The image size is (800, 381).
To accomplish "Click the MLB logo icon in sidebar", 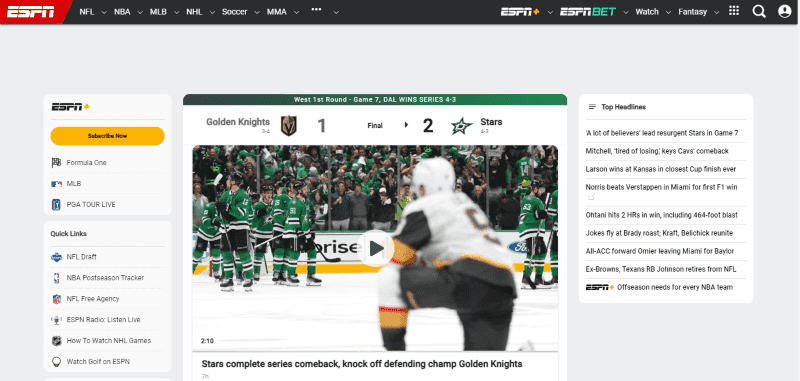I will pyautogui.click(x=56, y=184).
